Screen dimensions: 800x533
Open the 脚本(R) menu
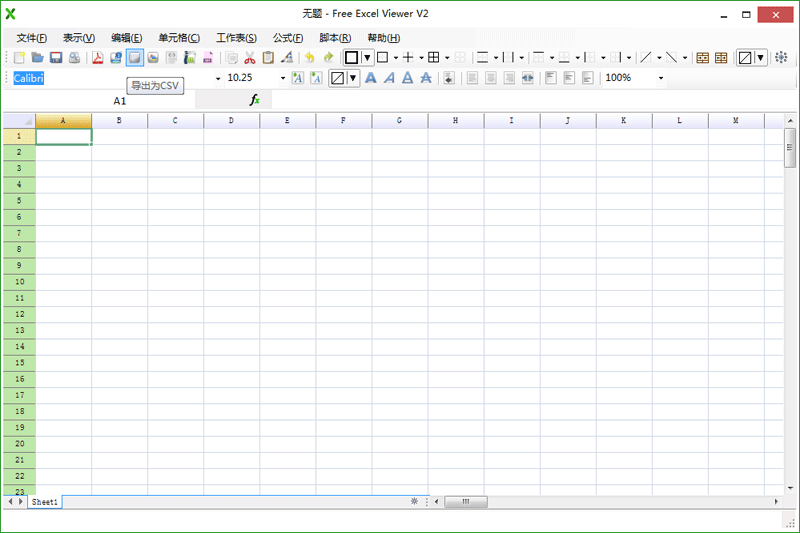(335, 38)
